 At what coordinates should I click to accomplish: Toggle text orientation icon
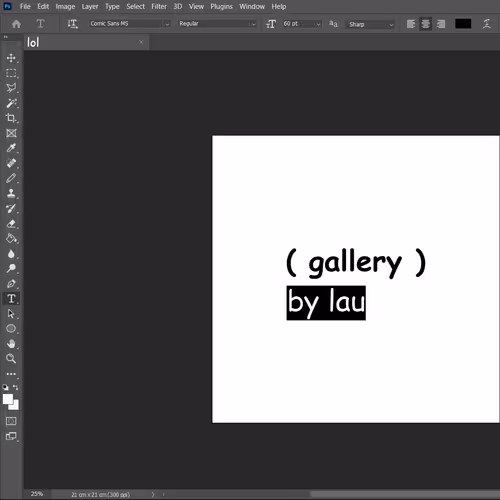click(72, 24)
